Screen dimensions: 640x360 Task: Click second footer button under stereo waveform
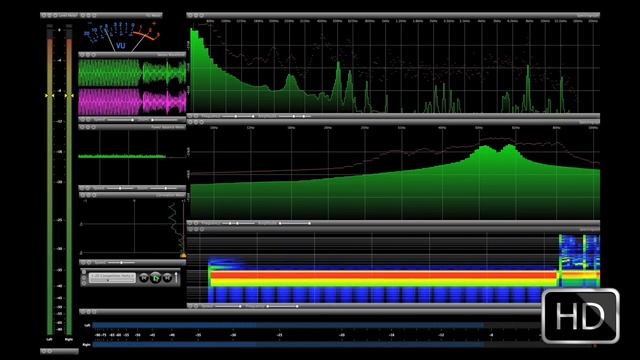click(x=88, y=120)
